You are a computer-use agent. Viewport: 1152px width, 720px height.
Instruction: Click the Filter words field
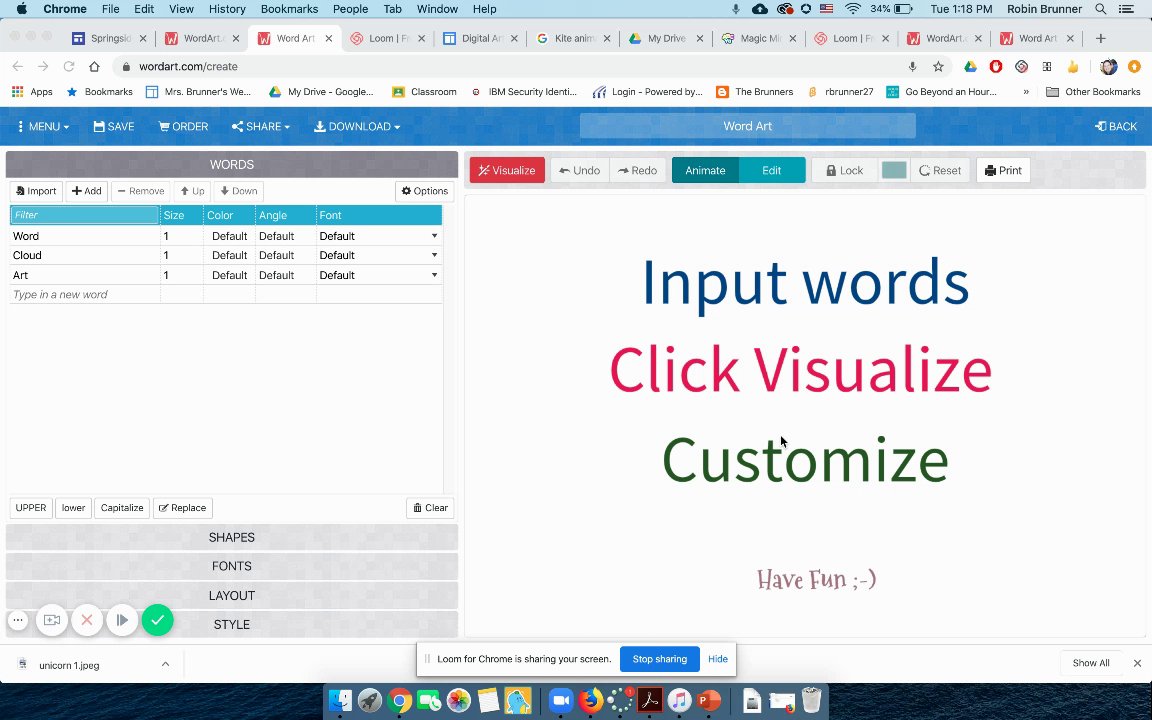point(84,215)
